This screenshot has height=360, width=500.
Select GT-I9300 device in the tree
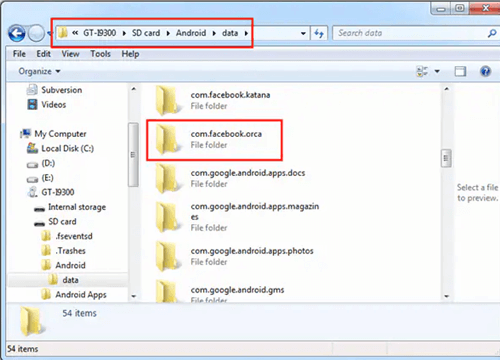point(58,192)
